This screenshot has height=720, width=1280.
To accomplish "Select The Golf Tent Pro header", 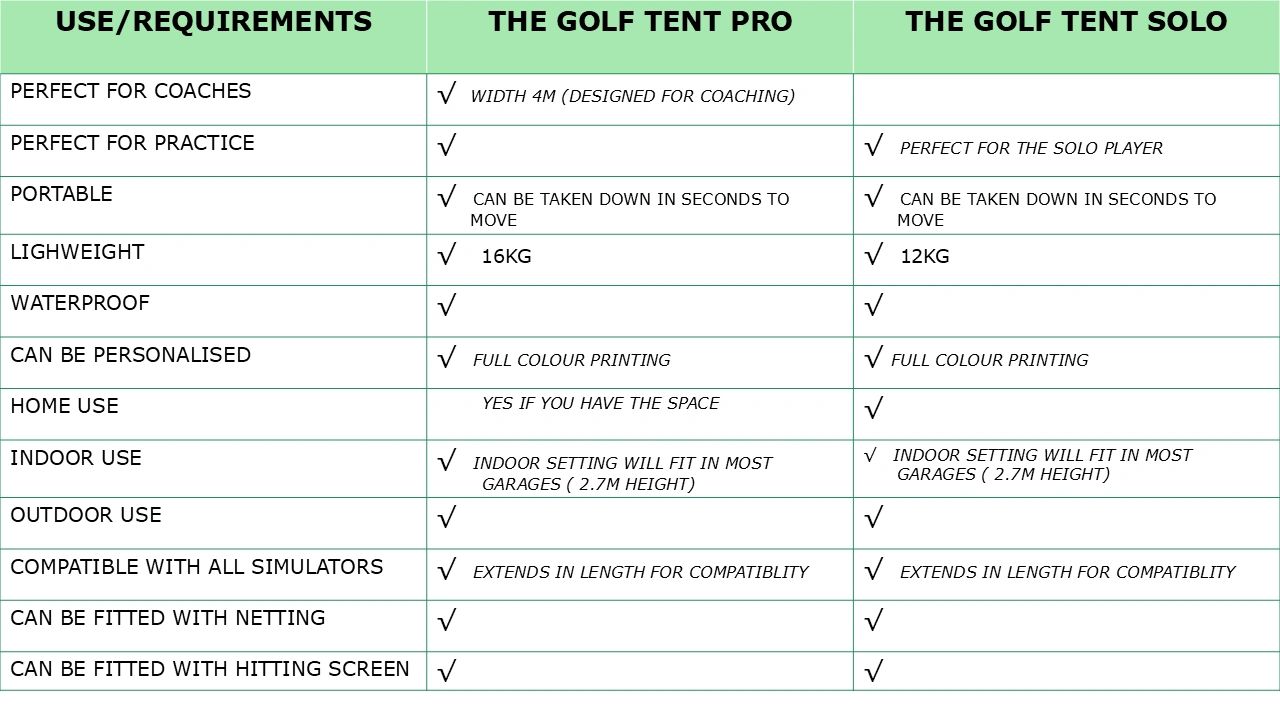I will [x=639, y=22].
